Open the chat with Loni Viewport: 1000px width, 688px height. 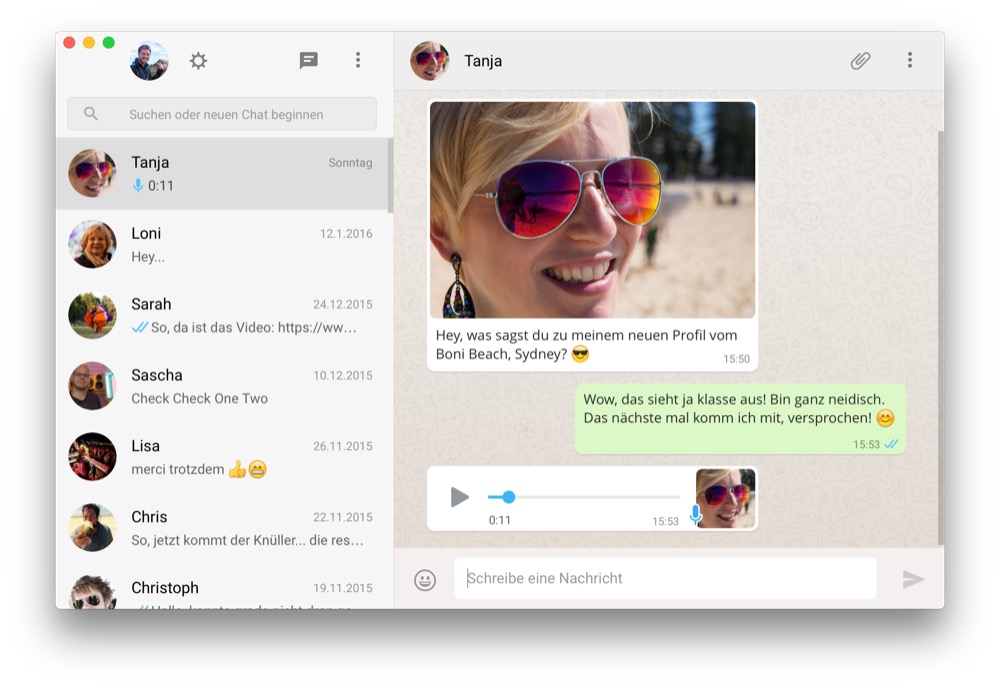point(224,245)
